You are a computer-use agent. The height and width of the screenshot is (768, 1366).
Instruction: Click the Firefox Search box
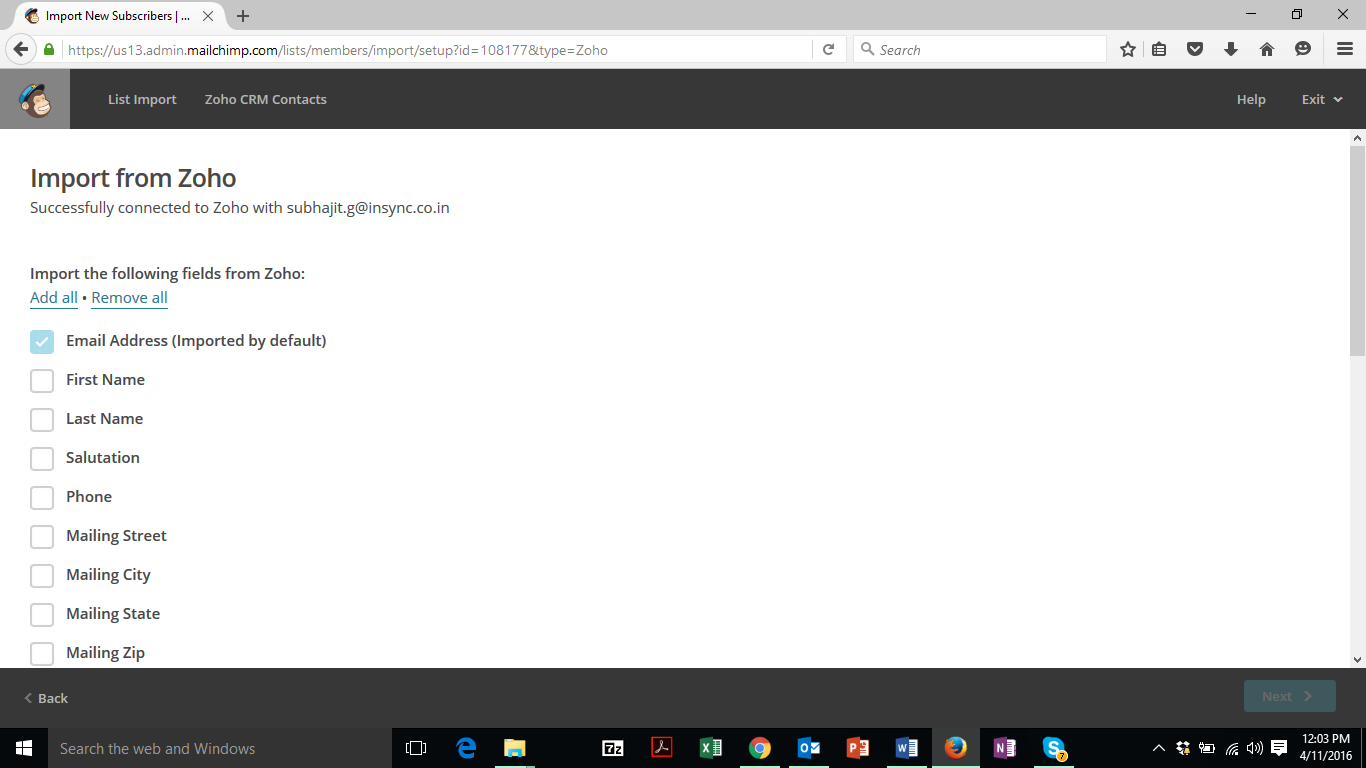point(980,49)
